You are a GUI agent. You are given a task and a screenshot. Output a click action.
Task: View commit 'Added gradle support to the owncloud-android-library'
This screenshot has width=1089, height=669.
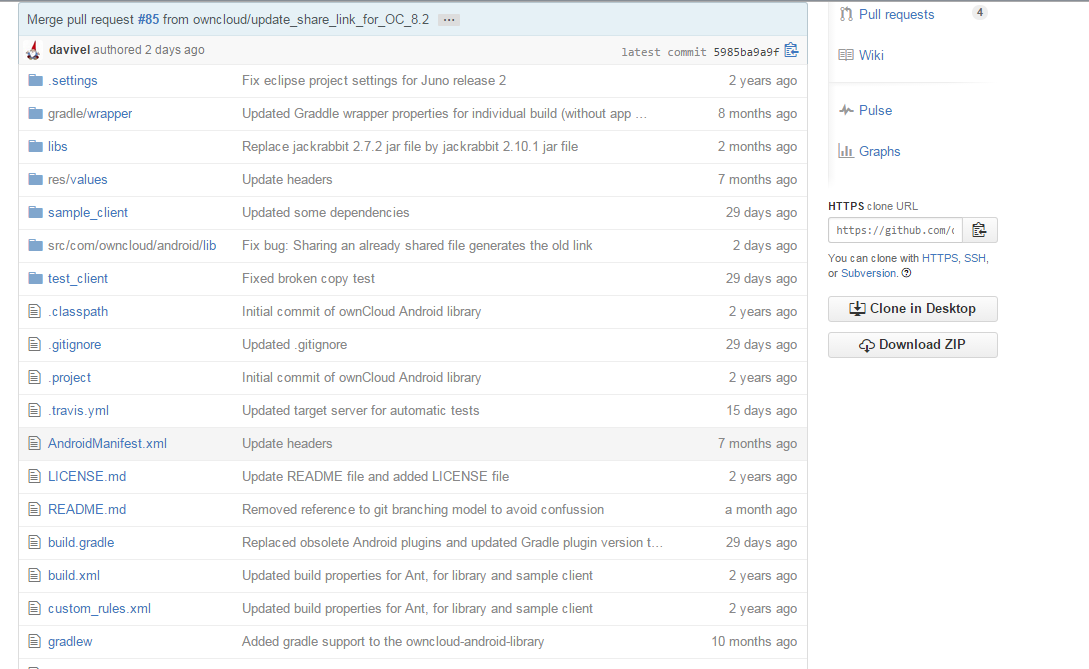393,642
